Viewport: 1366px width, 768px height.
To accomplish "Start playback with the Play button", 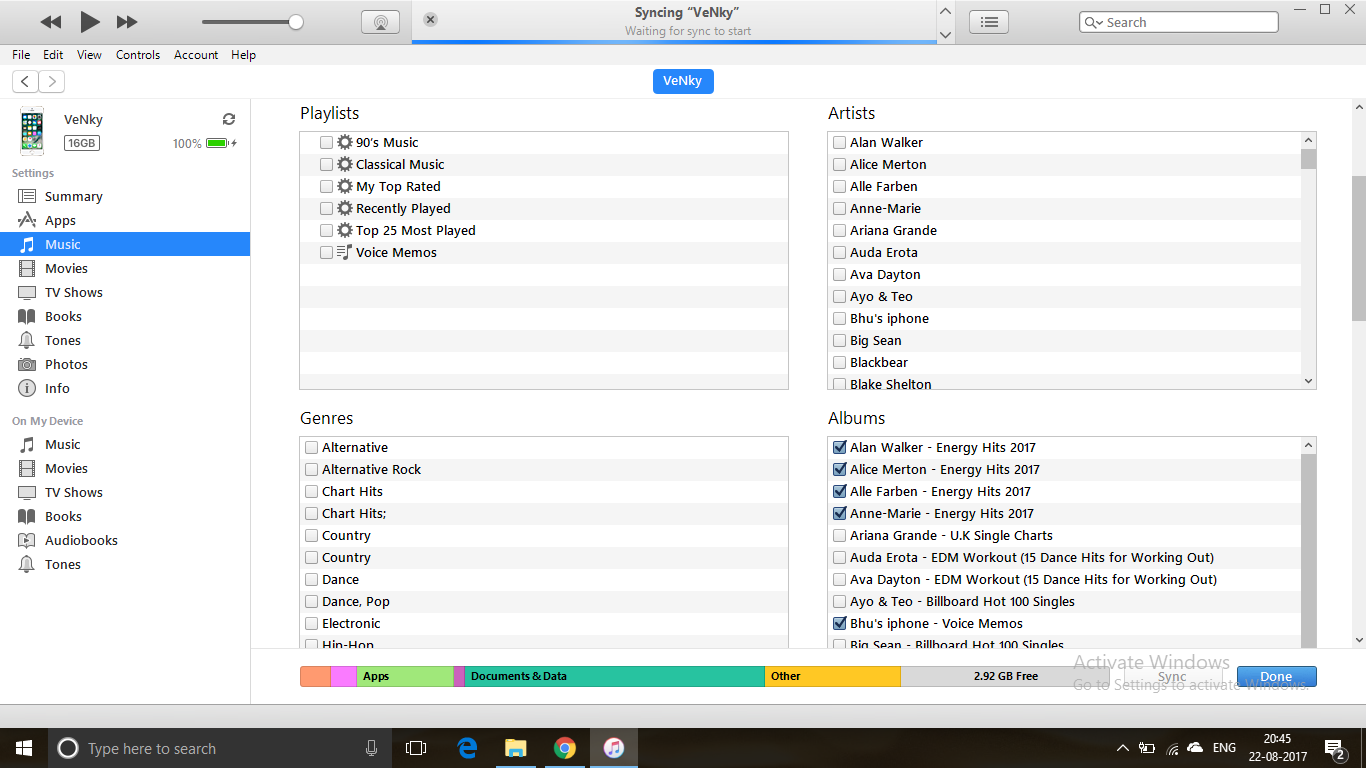I will (x=89, y=21).
